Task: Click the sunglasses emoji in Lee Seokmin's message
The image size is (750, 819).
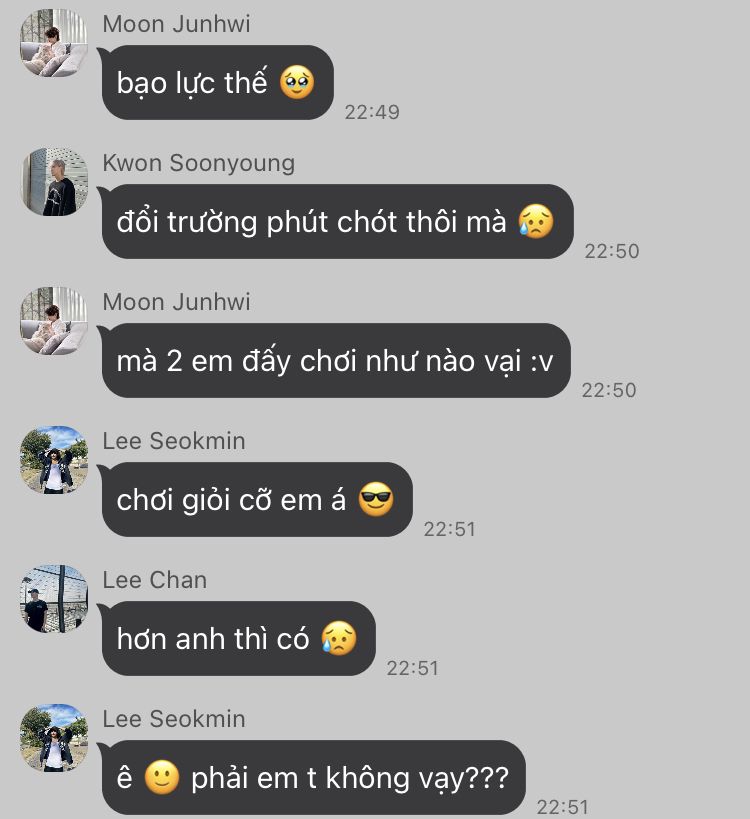Action: (376, 499)
